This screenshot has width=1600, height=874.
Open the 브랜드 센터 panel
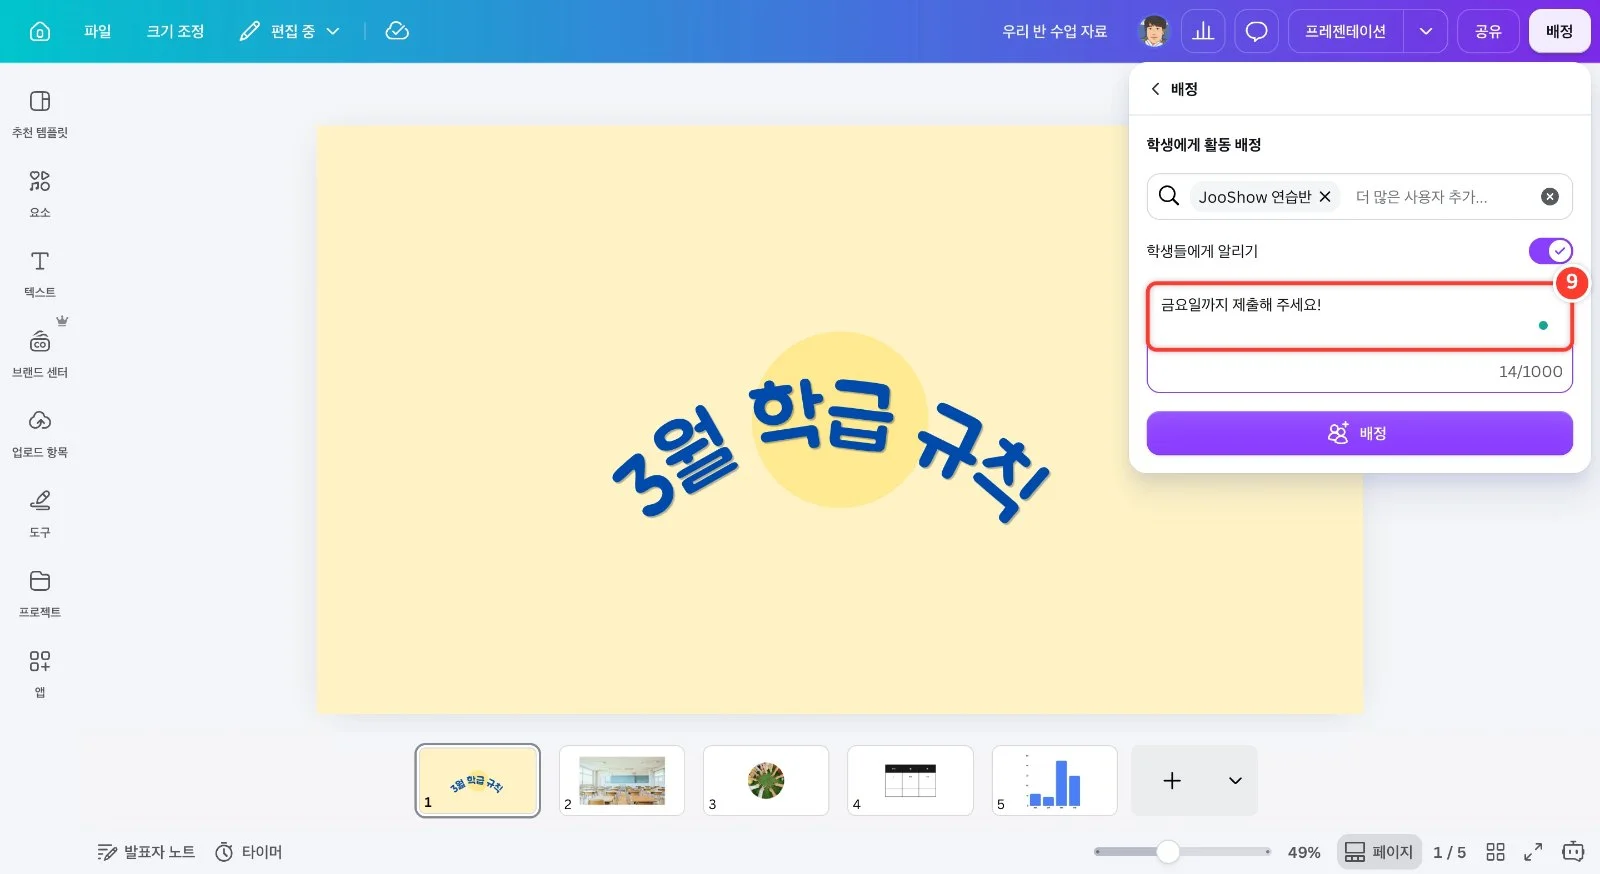click(40, 354)
